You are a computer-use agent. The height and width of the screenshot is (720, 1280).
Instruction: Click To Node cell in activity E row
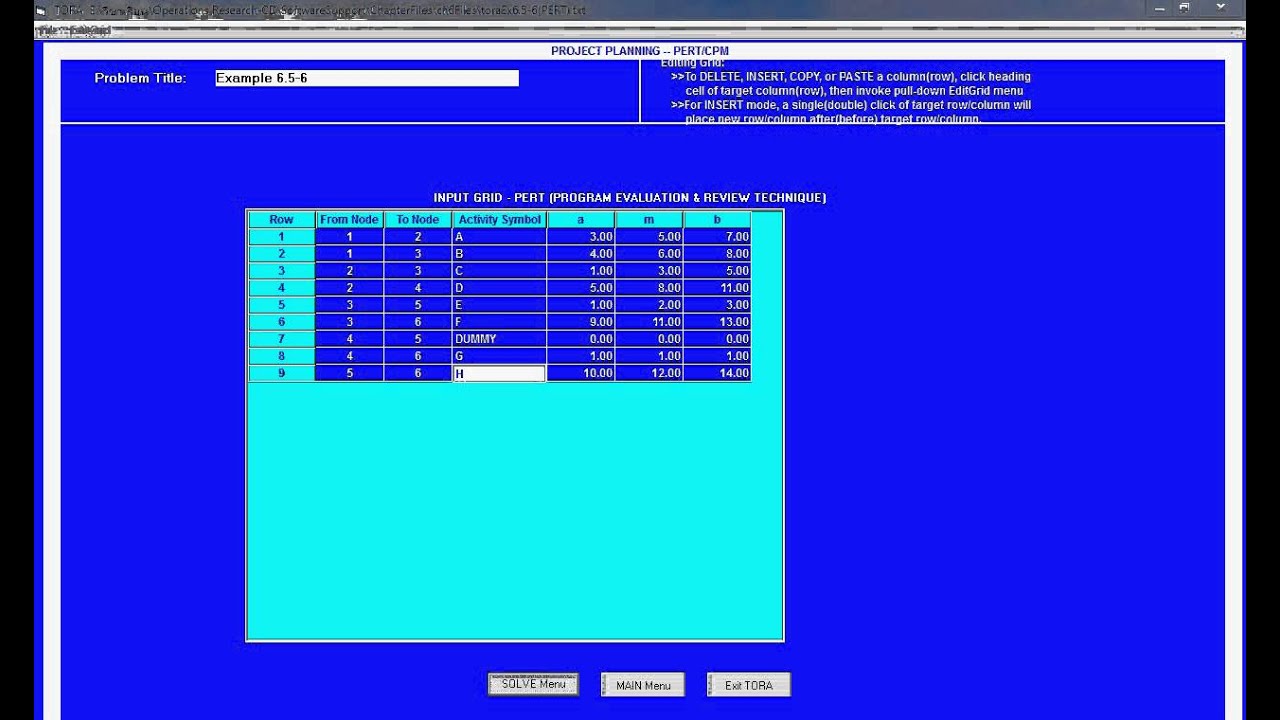(417, 305)
